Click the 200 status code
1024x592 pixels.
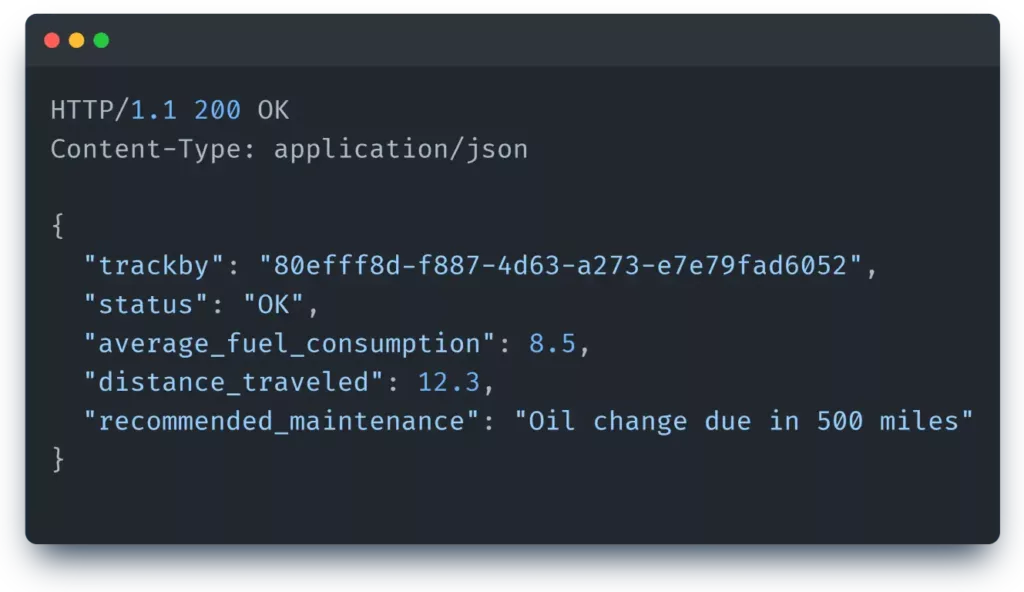[x=217, y=110]
